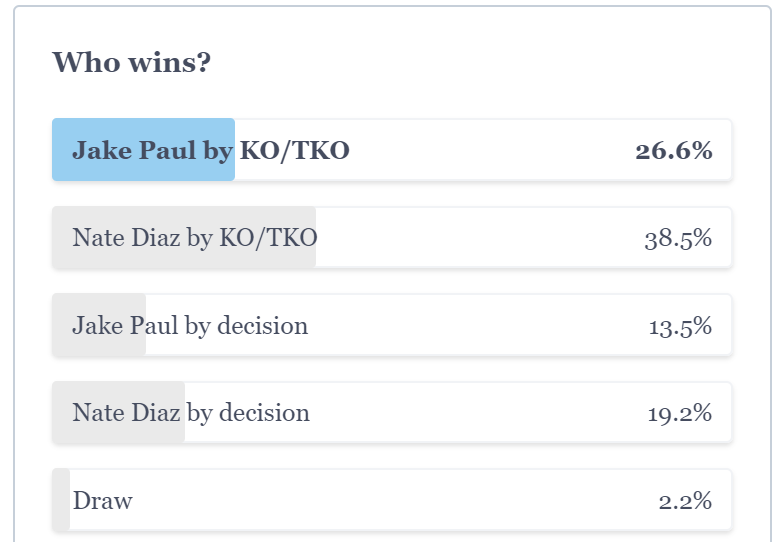Click the gray bar fill on Jake Paul decision
The height and width of the screenshot is (542, 781).
(x=99, y=325)
